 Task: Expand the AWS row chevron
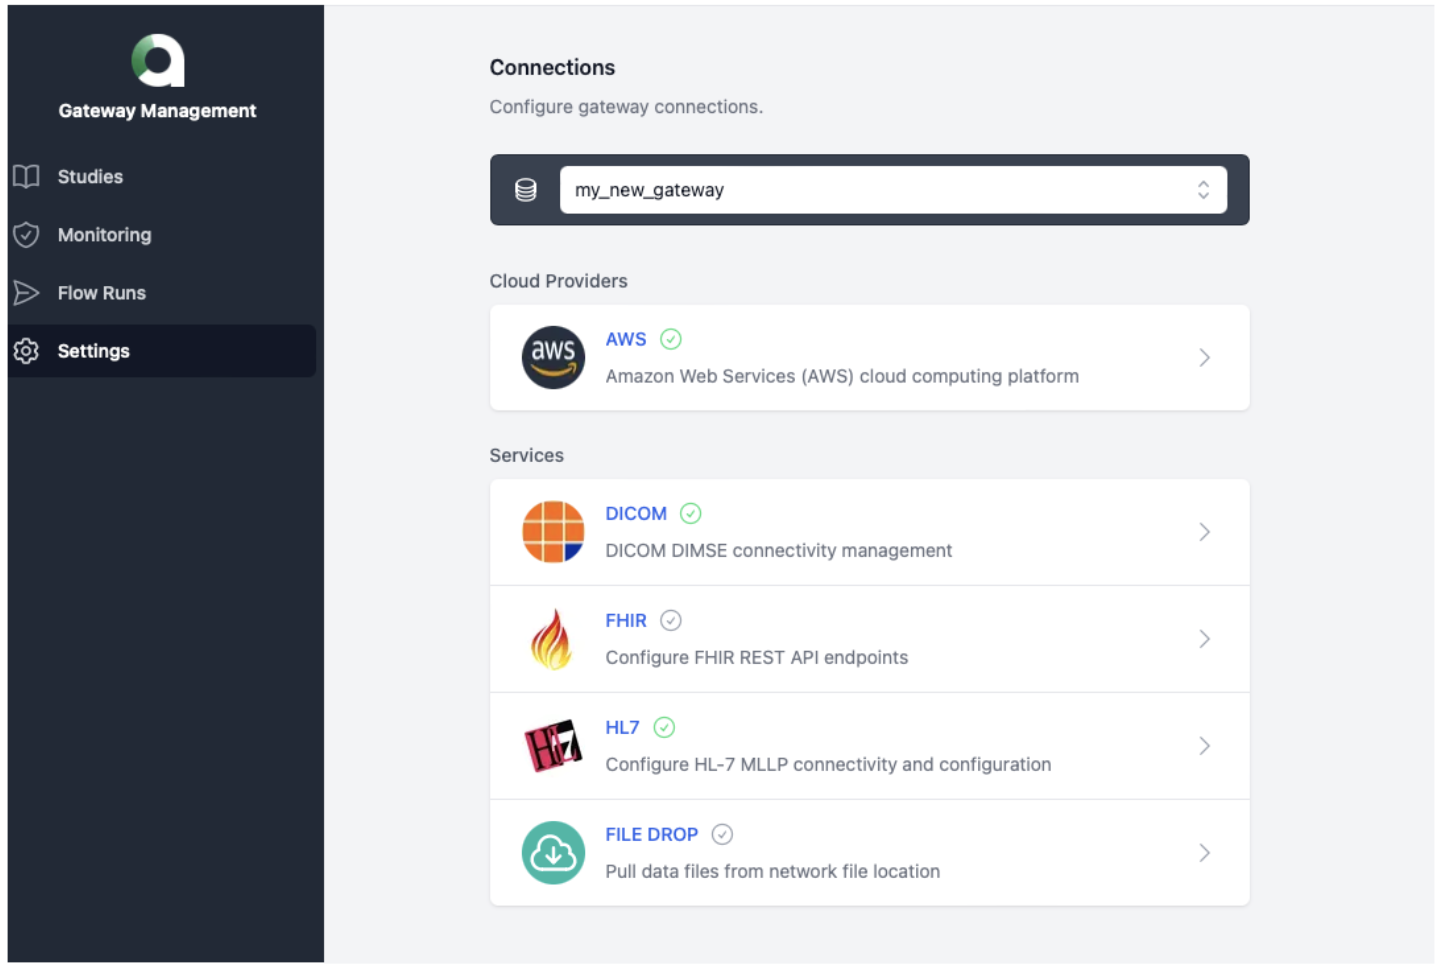pyautogui.click(x=1204, y=357)
